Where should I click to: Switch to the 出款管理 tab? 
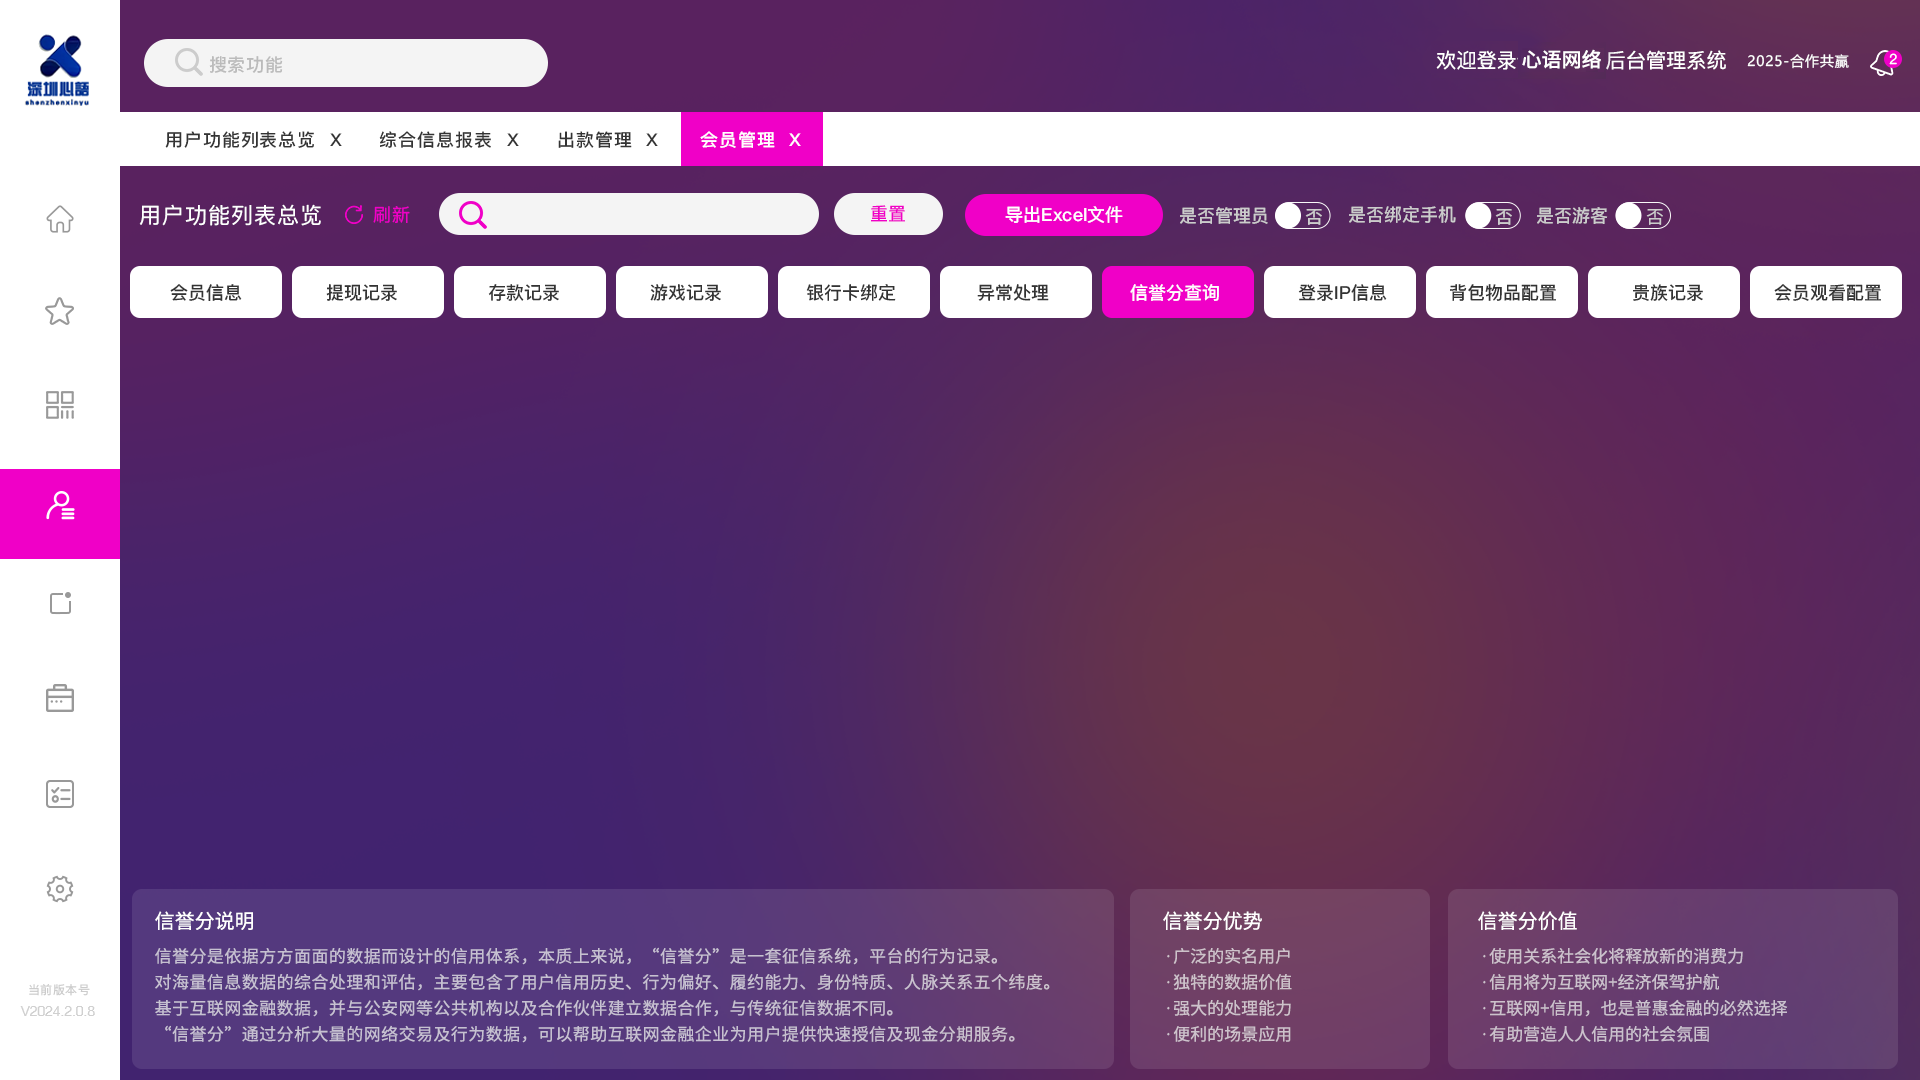[x=594, y=140]
